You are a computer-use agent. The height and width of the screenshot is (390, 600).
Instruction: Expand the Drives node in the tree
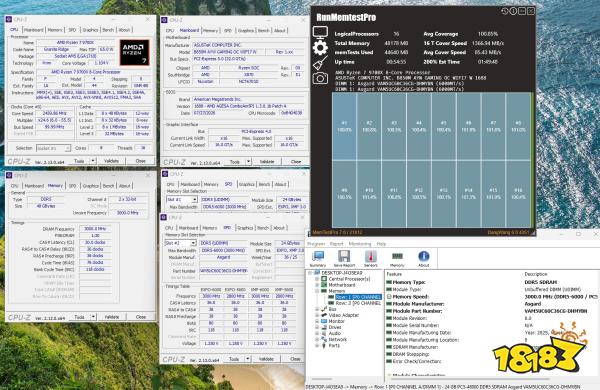tap(317, 327)
